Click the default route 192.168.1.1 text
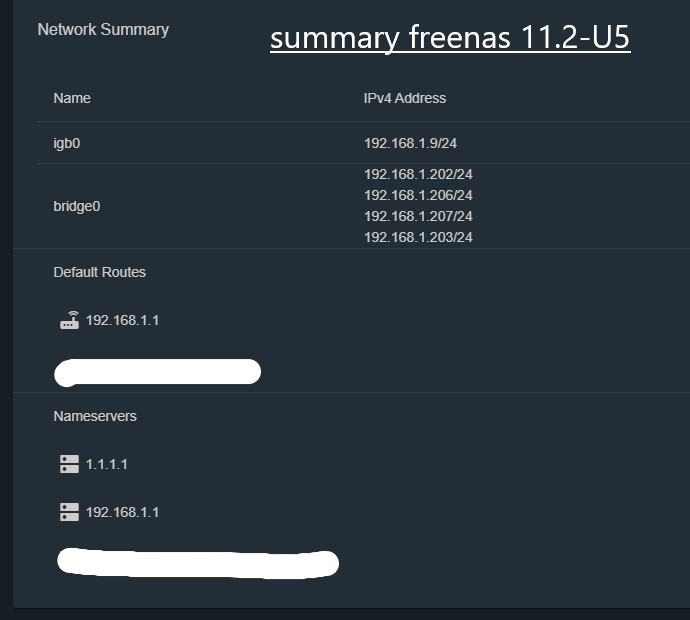 click(x=122, y=320)
